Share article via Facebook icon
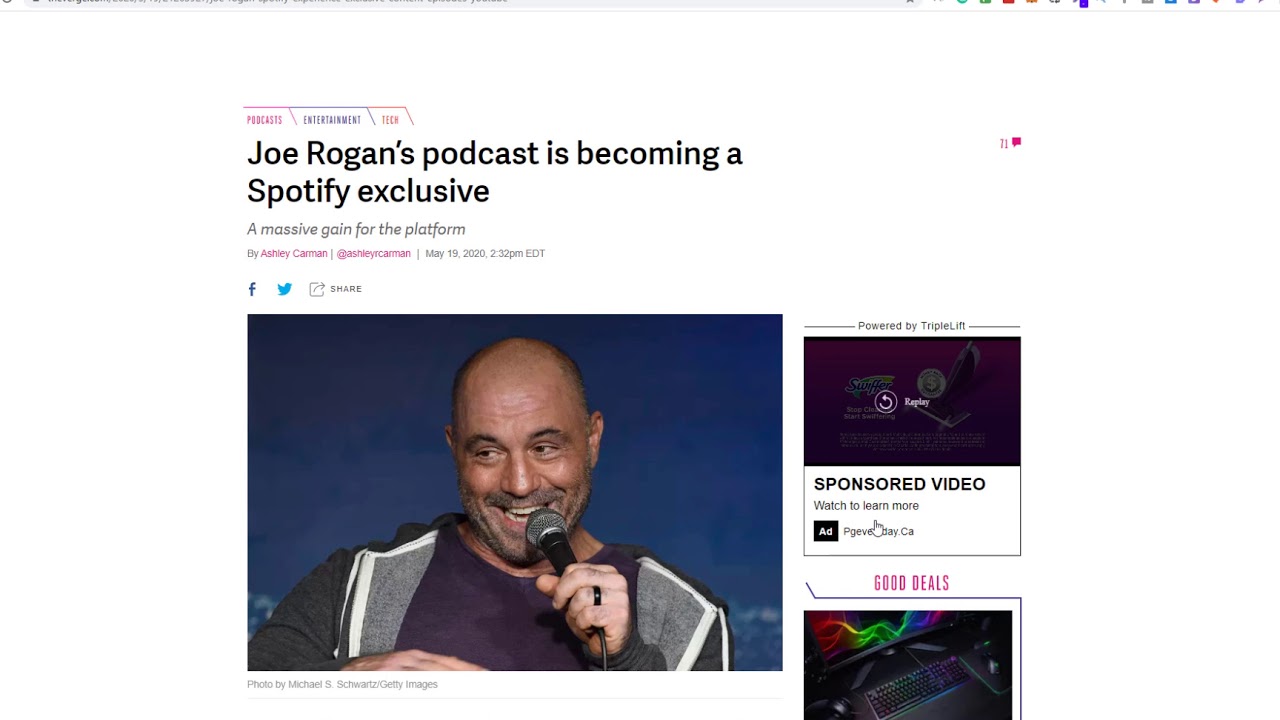Viewport: 1280px width, 720px height. [252, 289]
